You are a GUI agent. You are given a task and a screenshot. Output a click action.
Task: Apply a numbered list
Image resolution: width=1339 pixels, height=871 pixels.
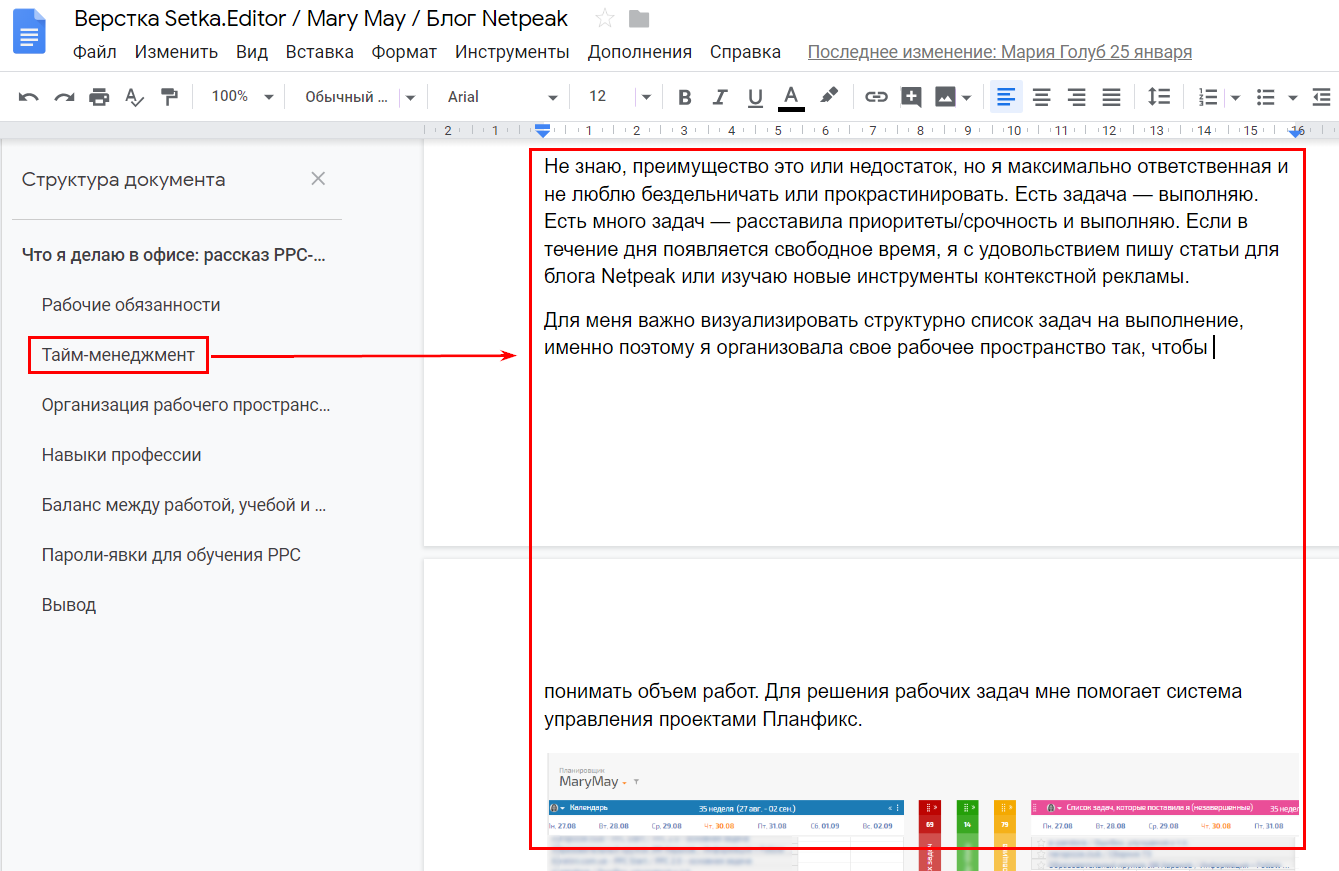click(1208, 97)
